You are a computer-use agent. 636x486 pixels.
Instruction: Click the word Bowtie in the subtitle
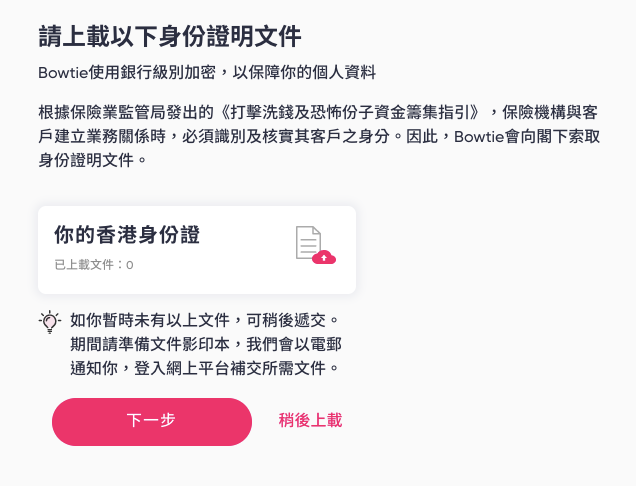click(62, 72)
